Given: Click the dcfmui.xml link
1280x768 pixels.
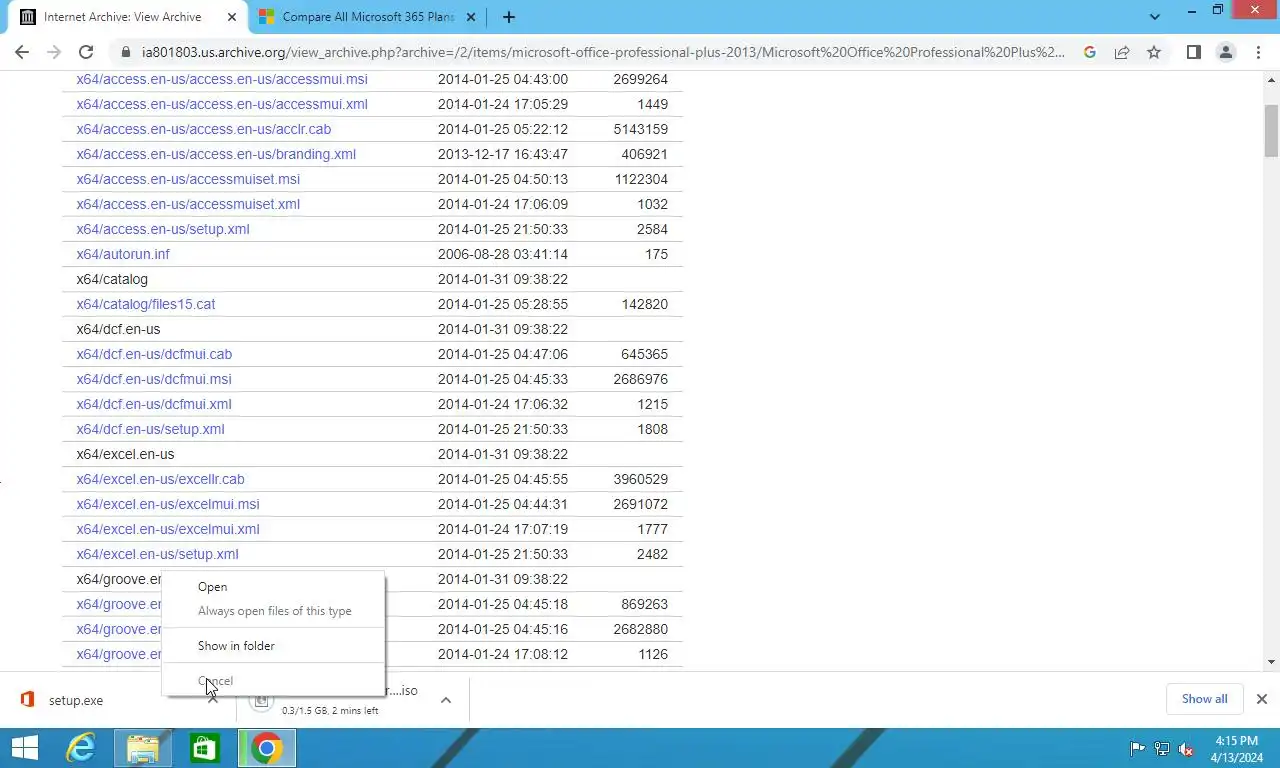Looking at the screenshot, I should pyautogui.click(x=154, y=404).
